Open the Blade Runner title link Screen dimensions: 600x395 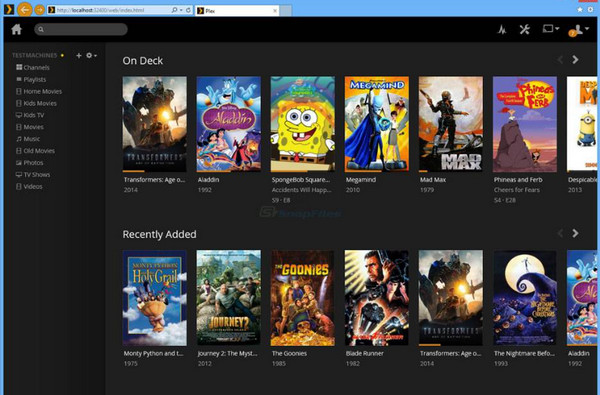pyautogui.click(x=365, y=354)
